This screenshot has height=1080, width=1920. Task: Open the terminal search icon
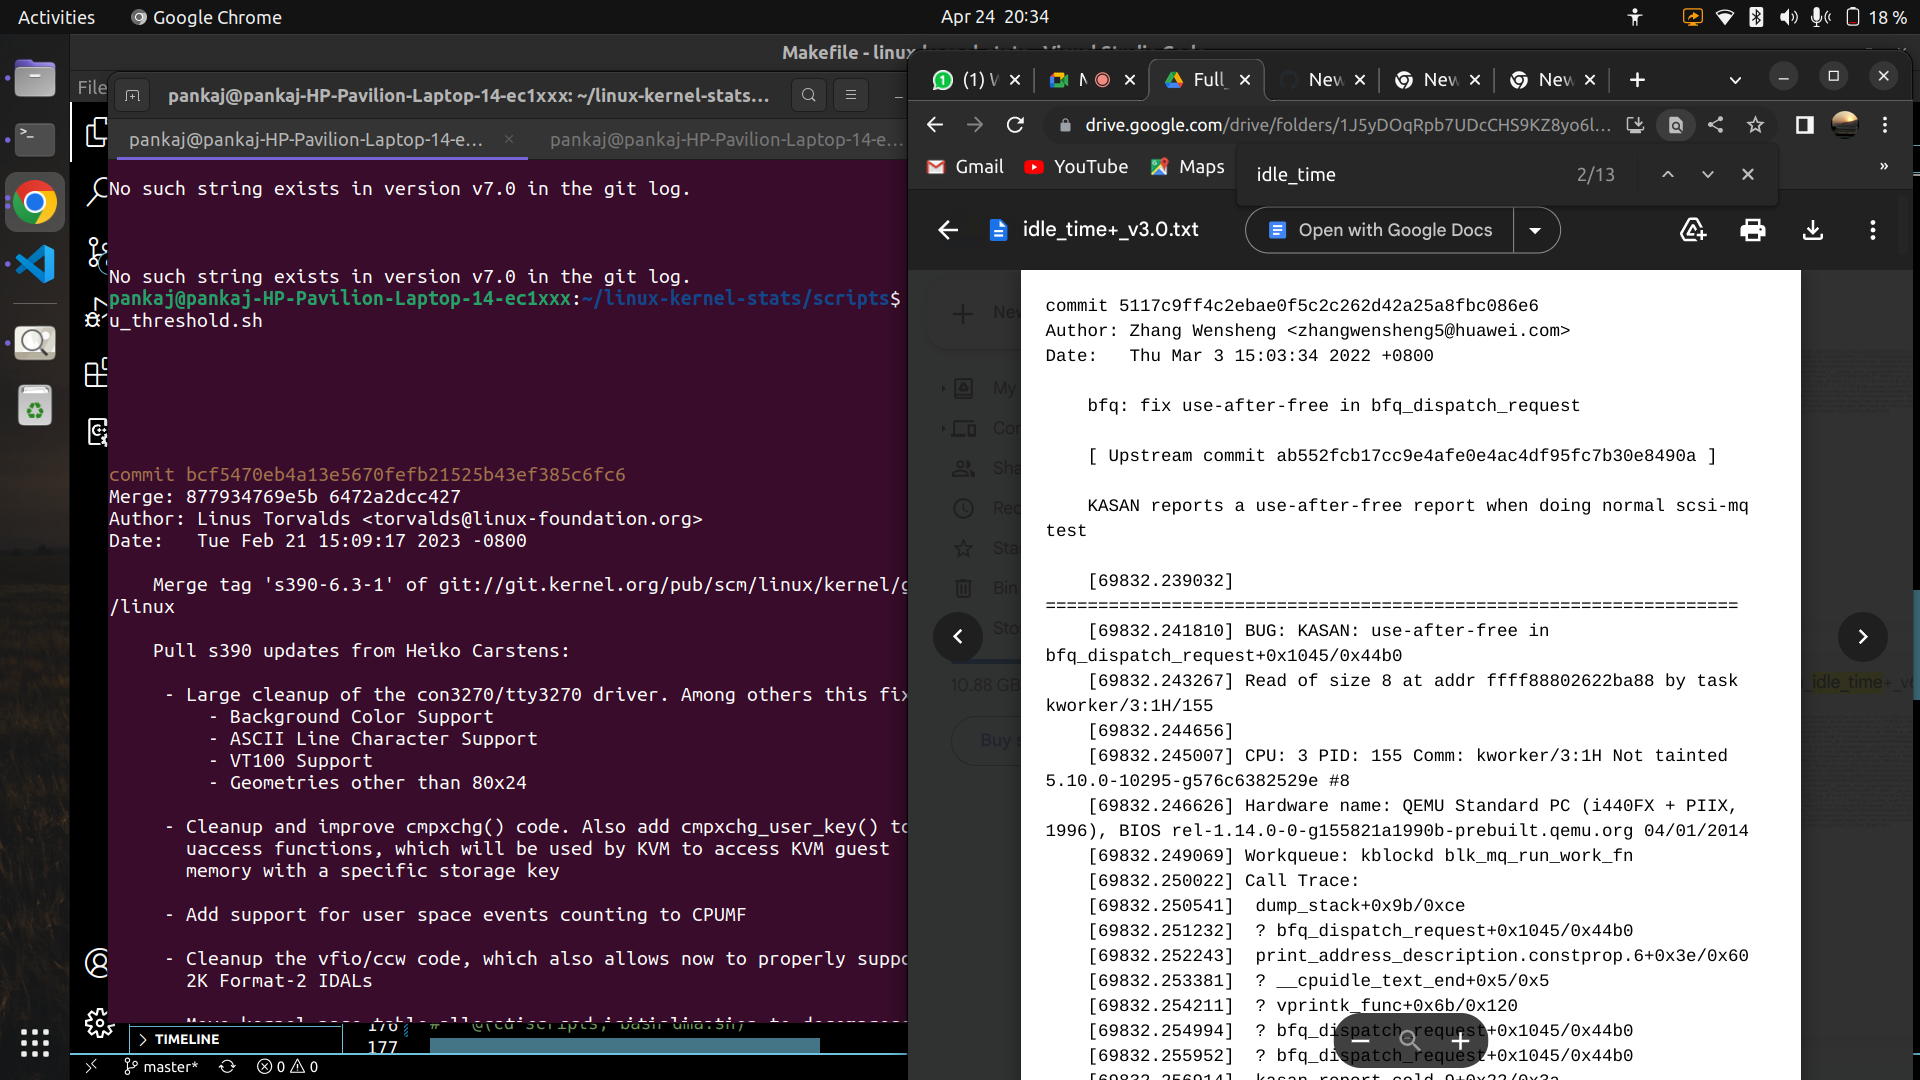(x=808, y=95)
